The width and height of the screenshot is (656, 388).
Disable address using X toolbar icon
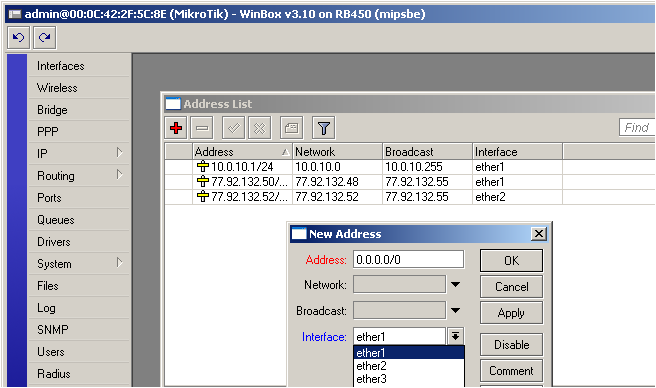[x=259, y=128]
